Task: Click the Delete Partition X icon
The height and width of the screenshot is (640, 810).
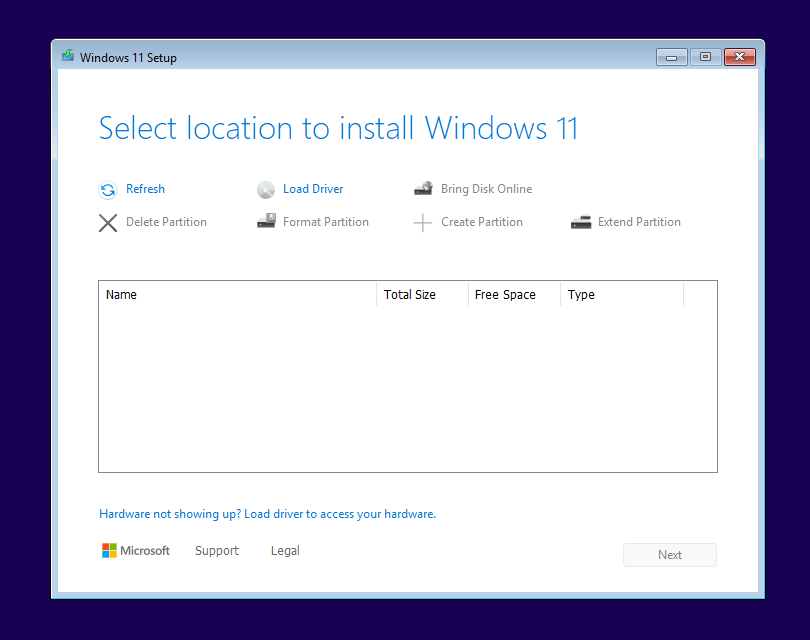Action: click(x=108, y=223)
